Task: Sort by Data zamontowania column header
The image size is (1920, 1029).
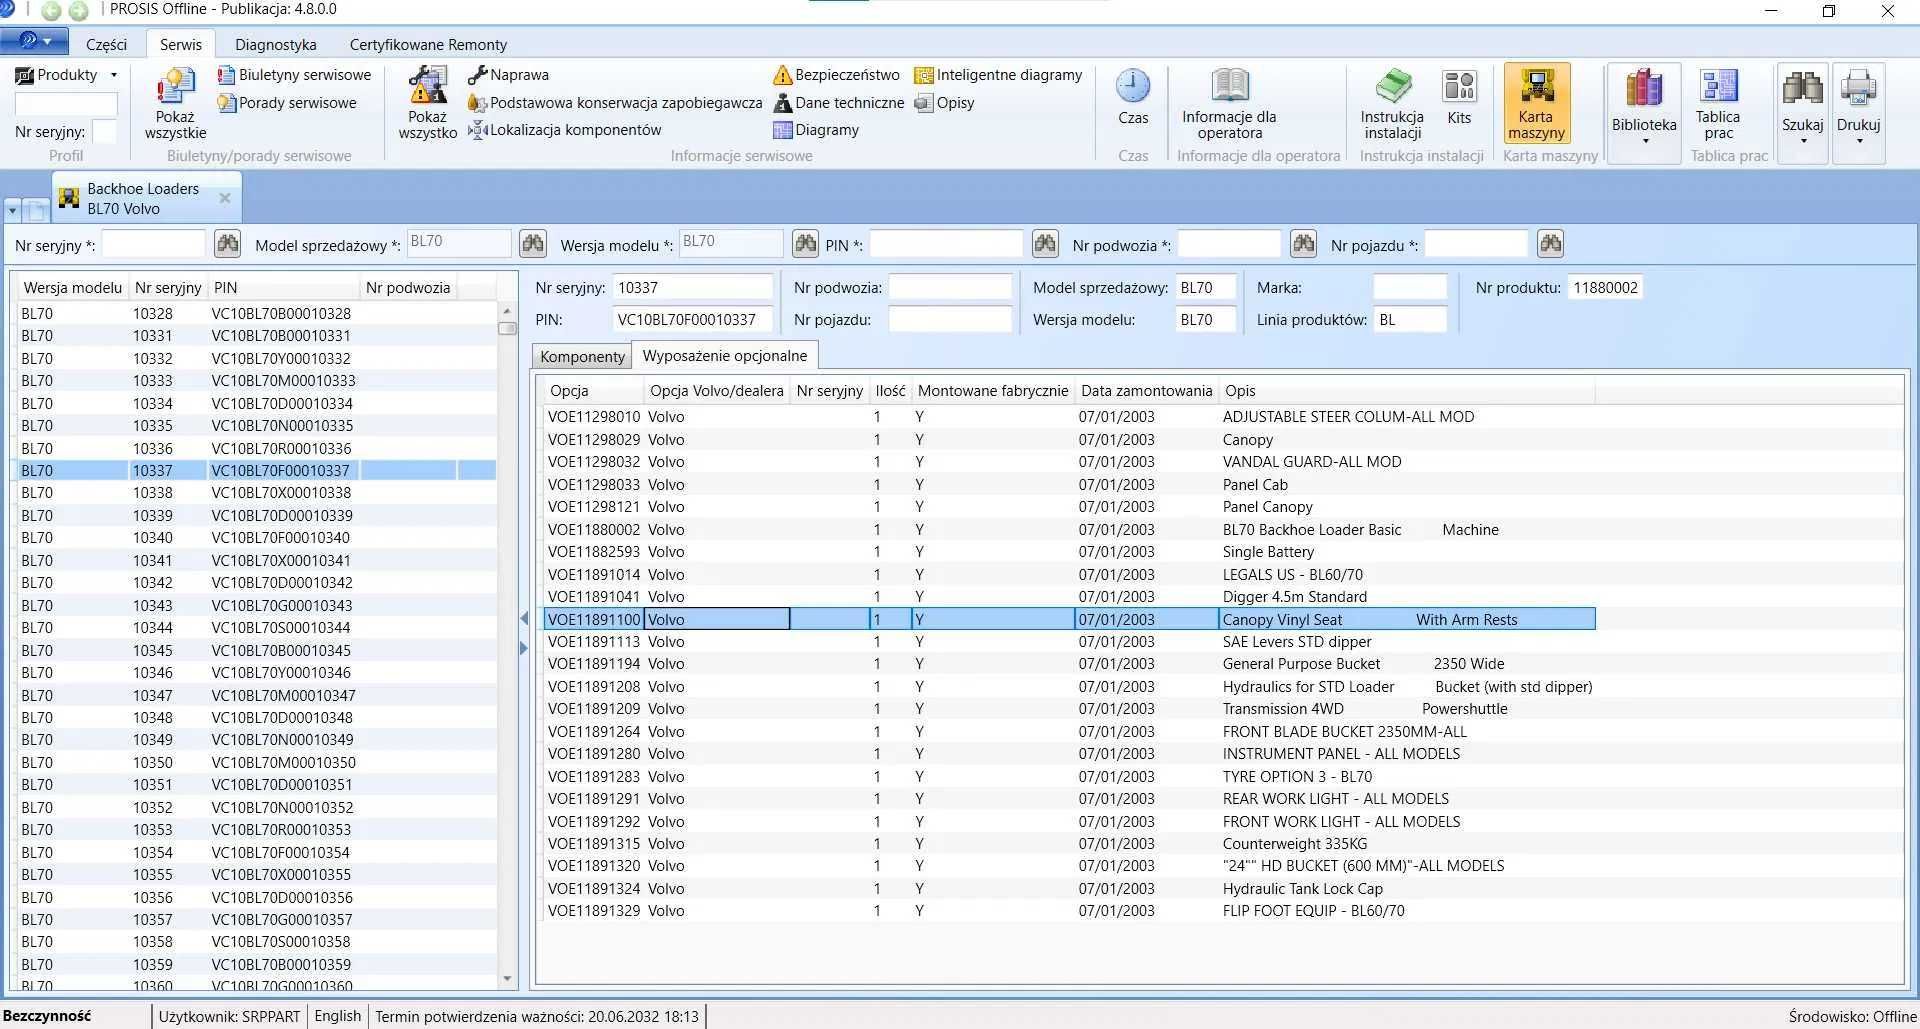Action: 1147,391
